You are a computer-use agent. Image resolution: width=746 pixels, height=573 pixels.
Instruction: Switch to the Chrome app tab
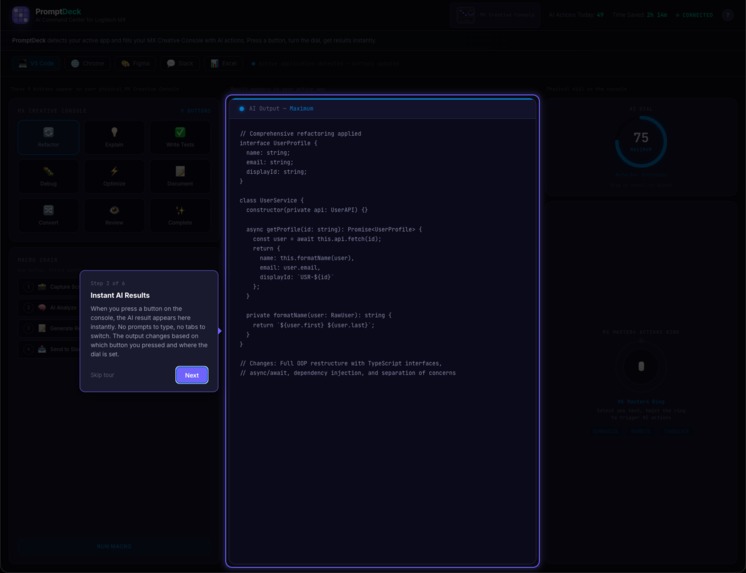click(88, 63)
